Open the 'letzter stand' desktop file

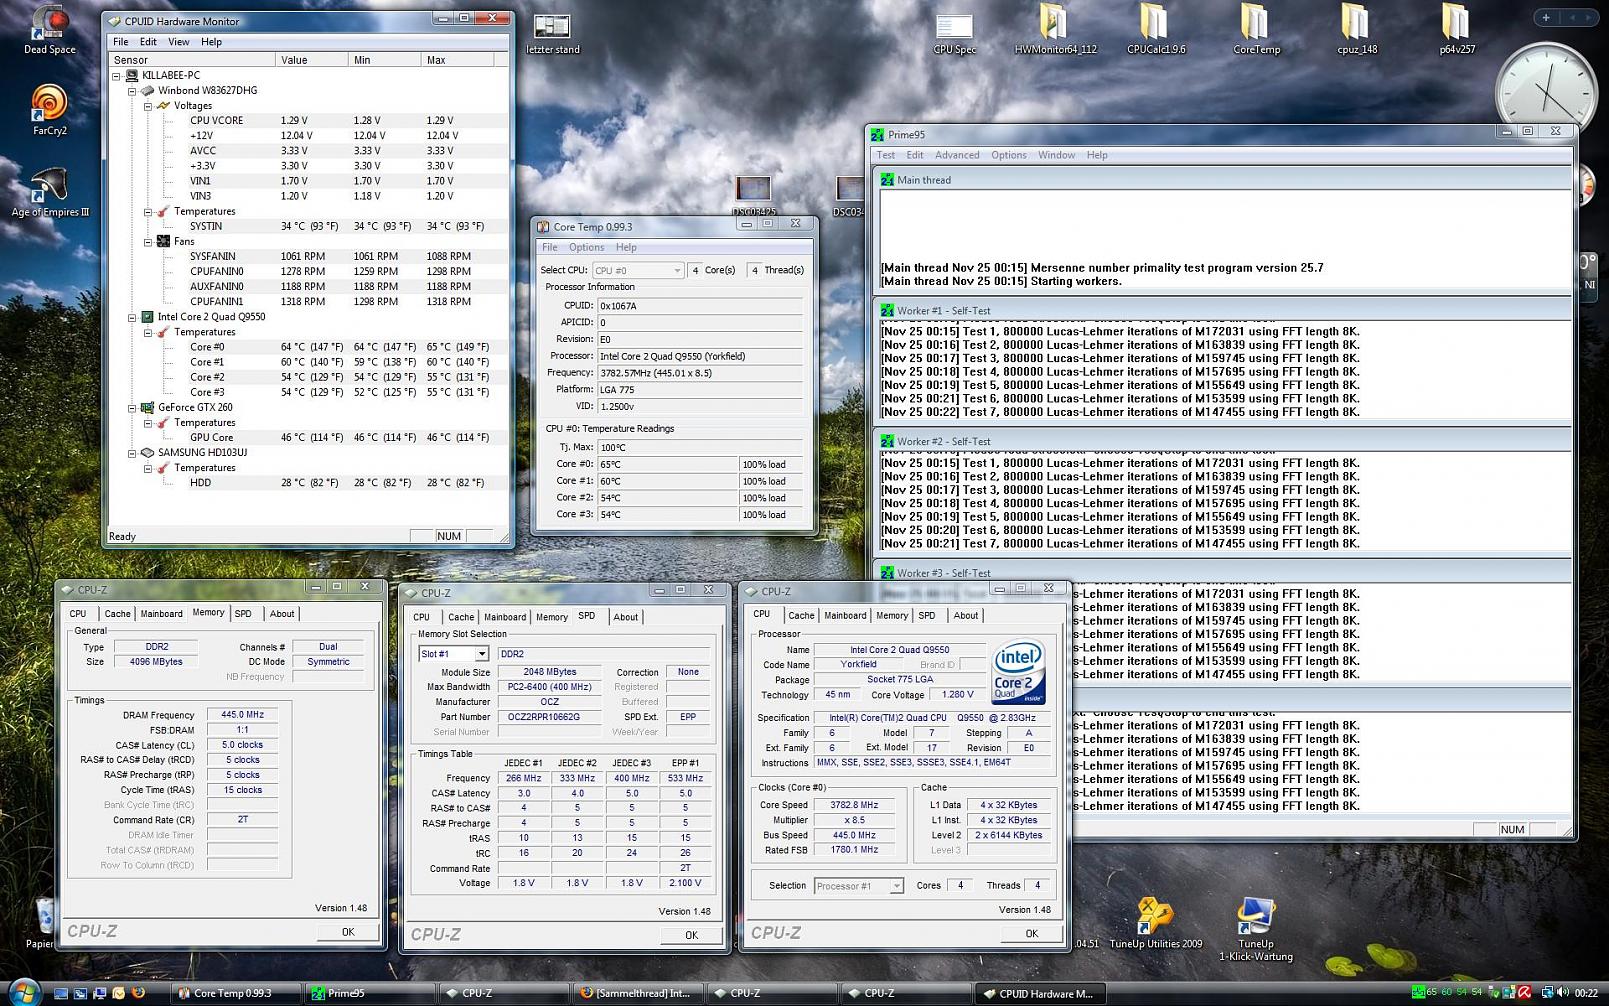pos(552,33)
